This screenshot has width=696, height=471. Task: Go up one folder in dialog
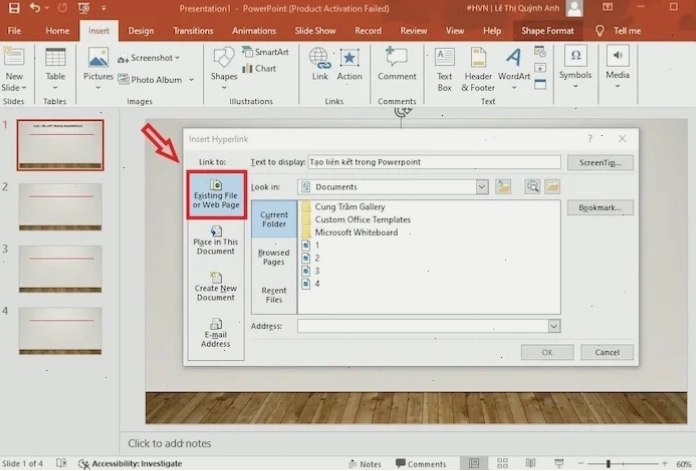pos(503,186)
